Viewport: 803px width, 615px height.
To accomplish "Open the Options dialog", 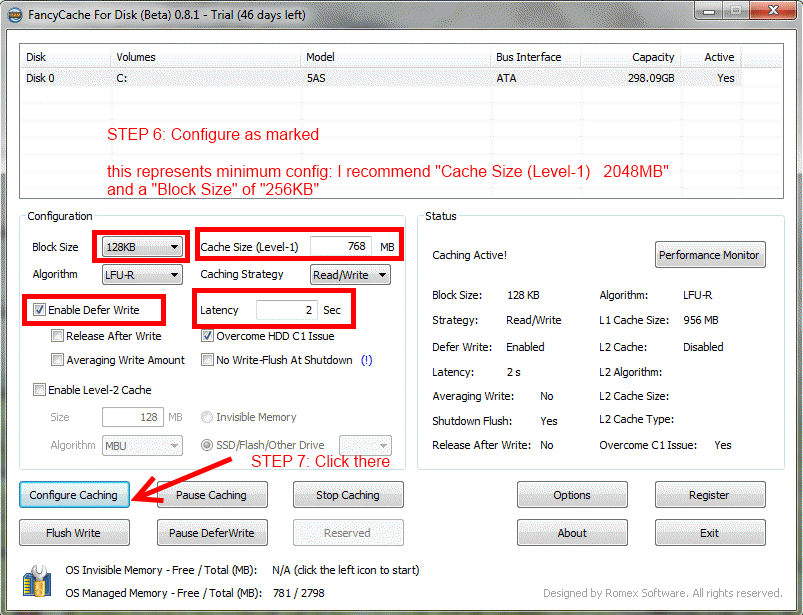I will 572,495.
